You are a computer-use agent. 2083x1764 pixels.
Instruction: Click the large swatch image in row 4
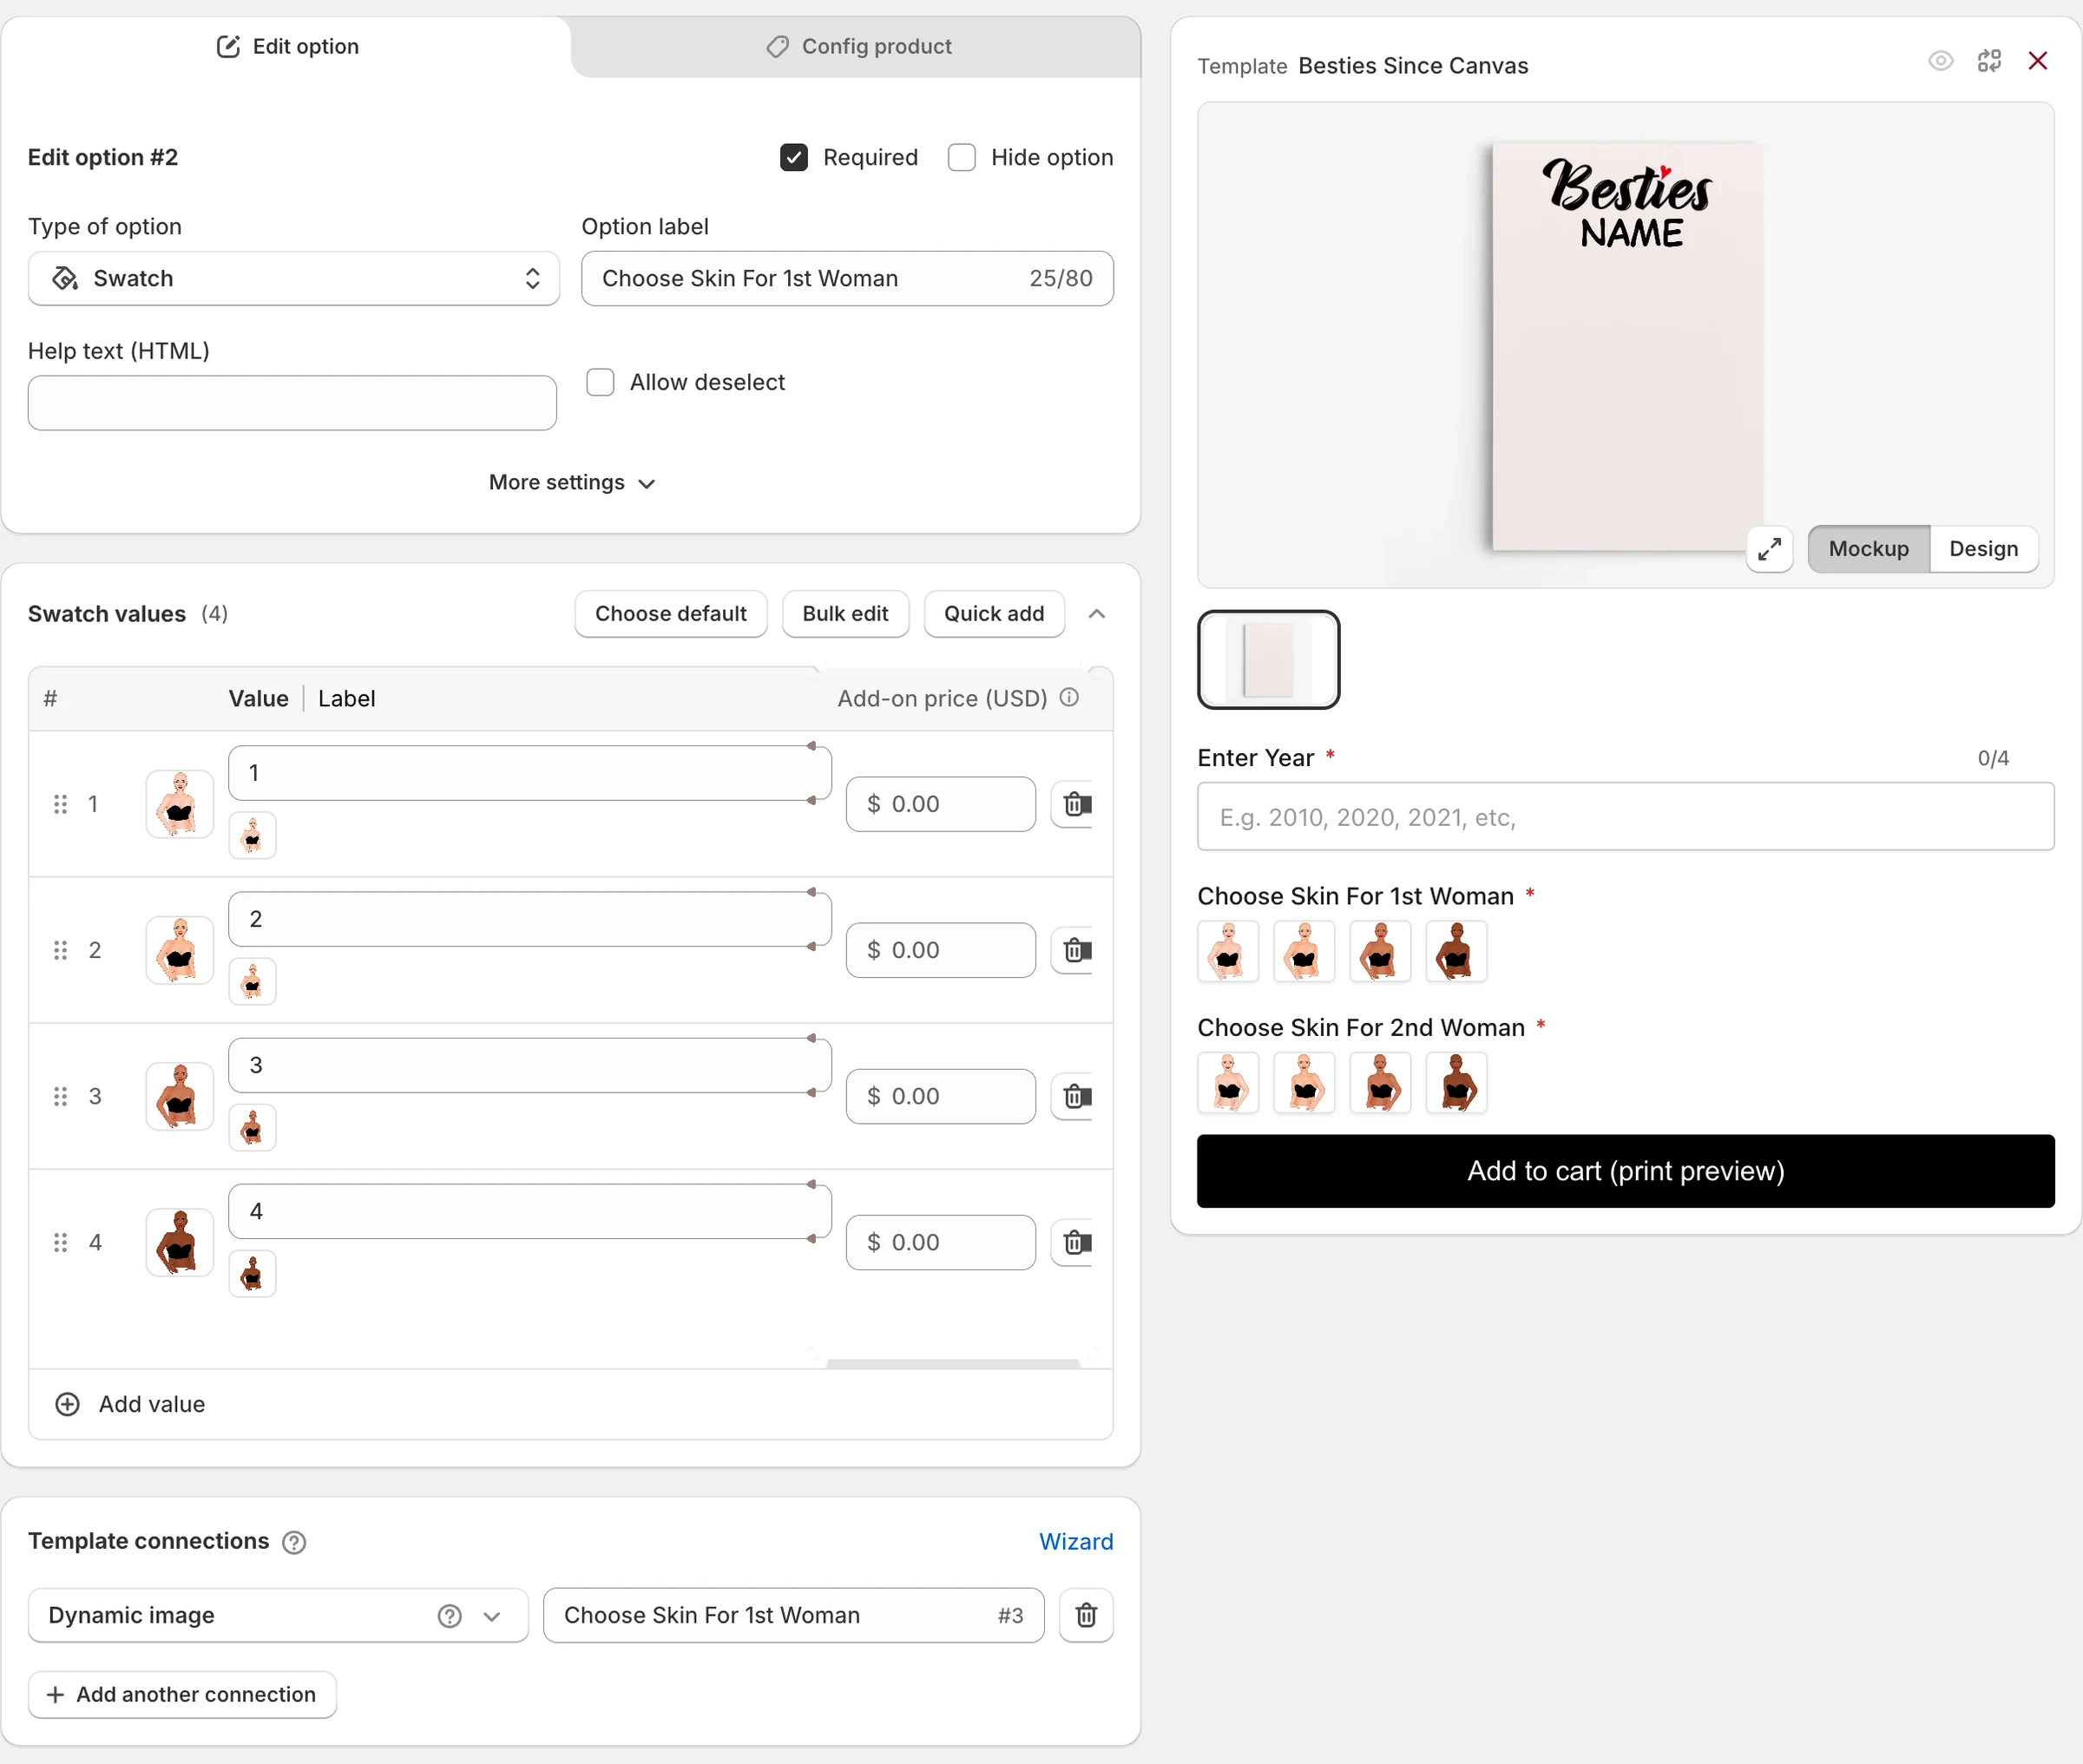tap(180, 1242)
